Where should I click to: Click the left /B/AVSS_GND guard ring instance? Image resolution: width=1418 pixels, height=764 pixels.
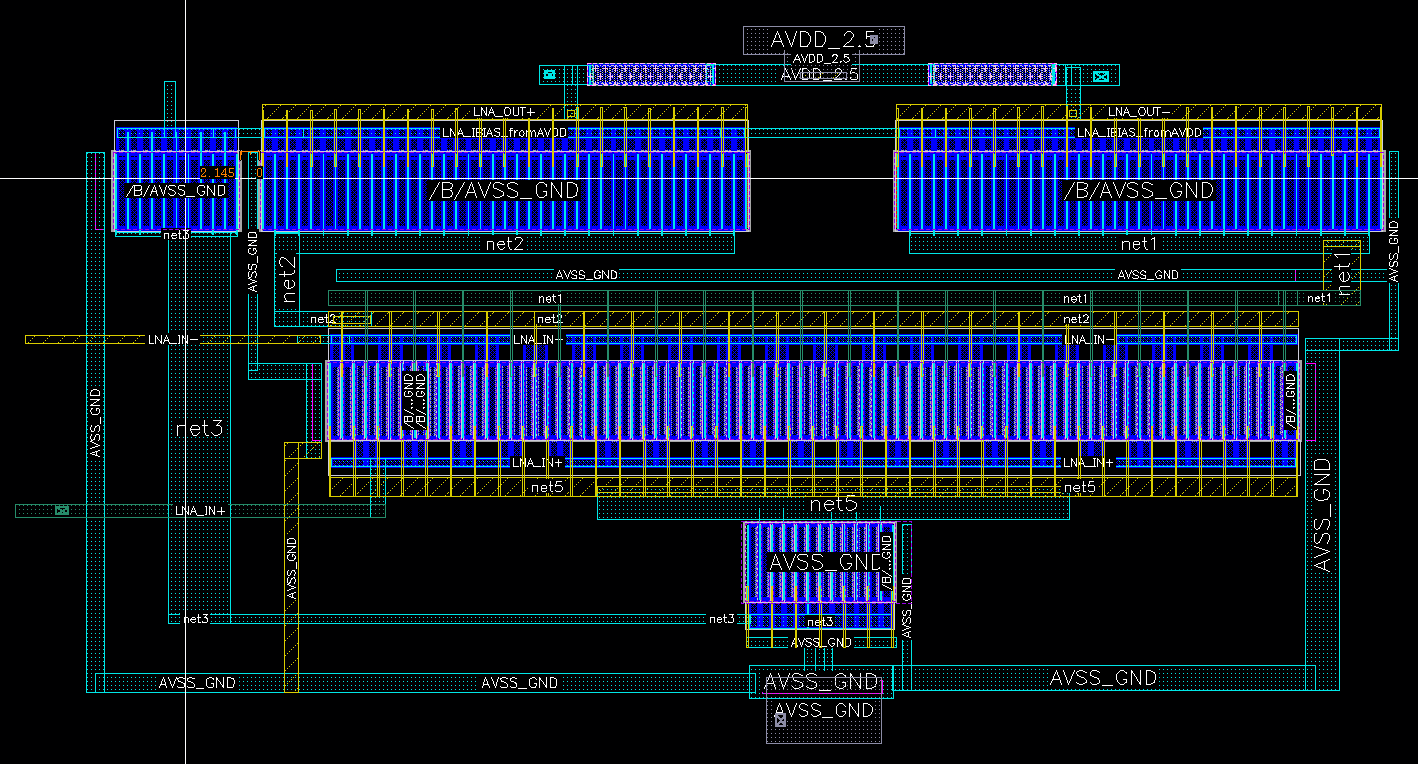pyautogui.click(x=175, y=190)
